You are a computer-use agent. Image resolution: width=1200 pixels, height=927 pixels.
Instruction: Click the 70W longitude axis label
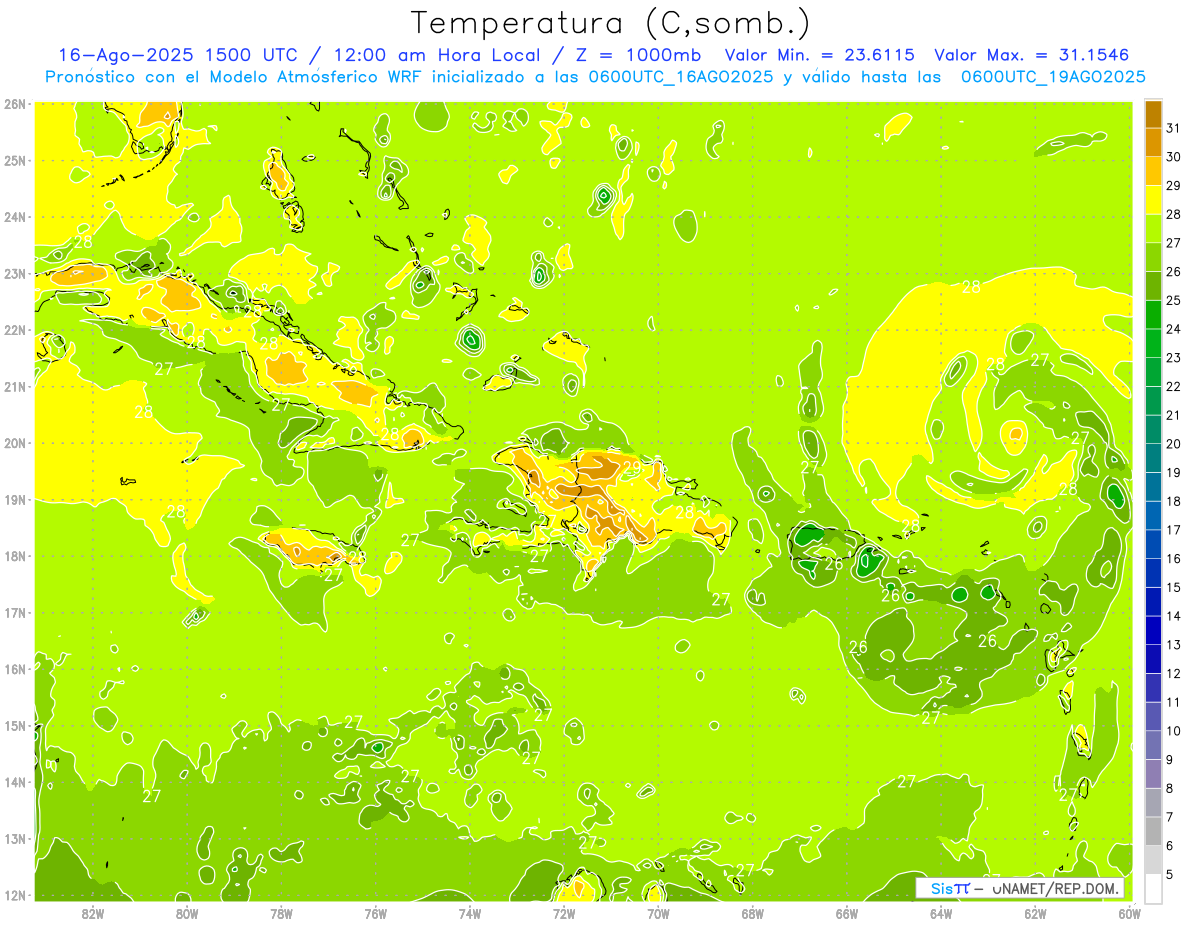click(x=658, y=913)
